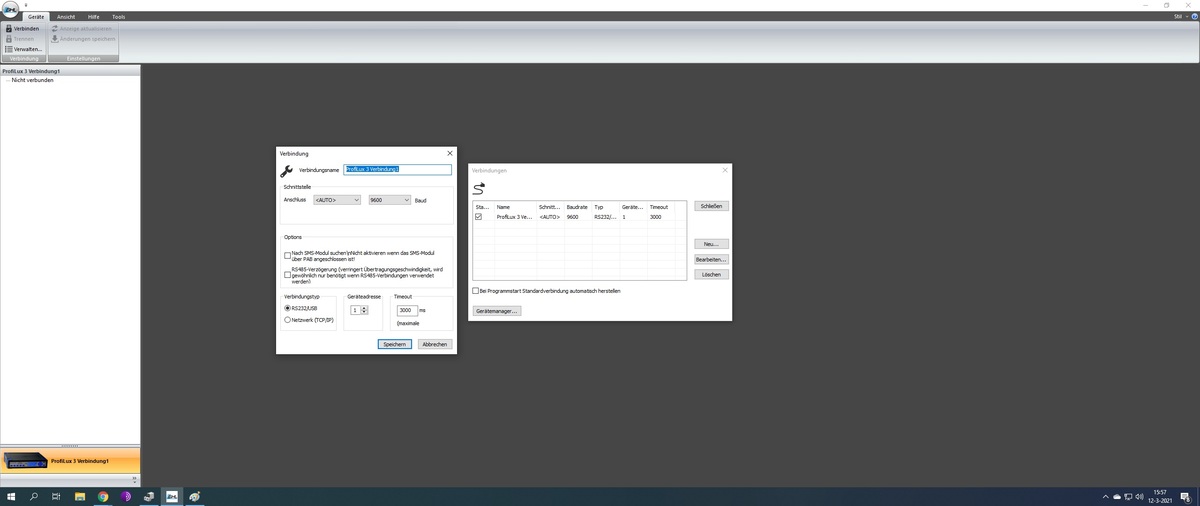Viewport: 1200px width, 506px height.
Task: Open Google Chrome from the taskbar
Action: pyautogui.click(x=103, y=496)
